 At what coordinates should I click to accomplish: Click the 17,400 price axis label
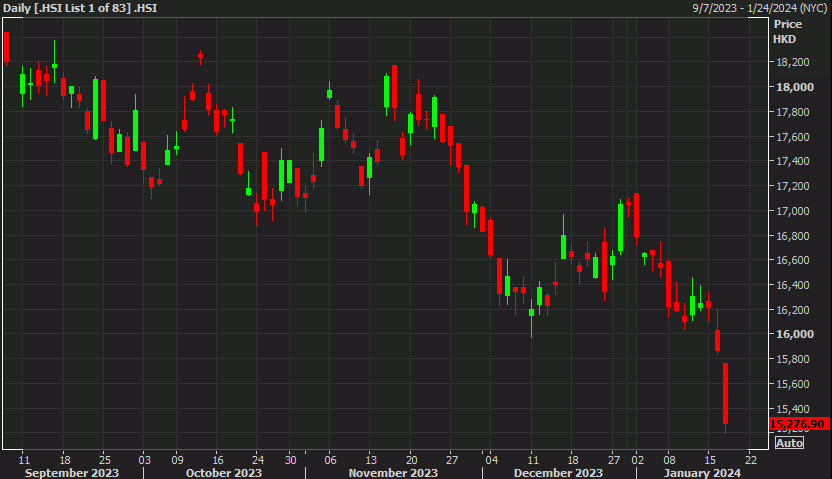tap(792, 161)
